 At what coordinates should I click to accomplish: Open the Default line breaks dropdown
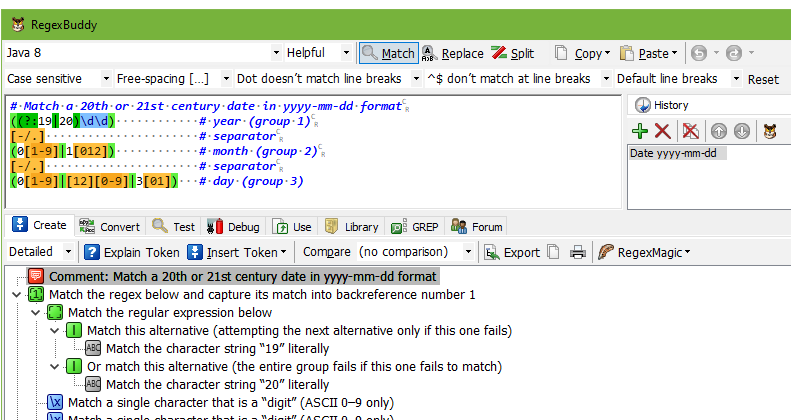click(x=737, y=79)
